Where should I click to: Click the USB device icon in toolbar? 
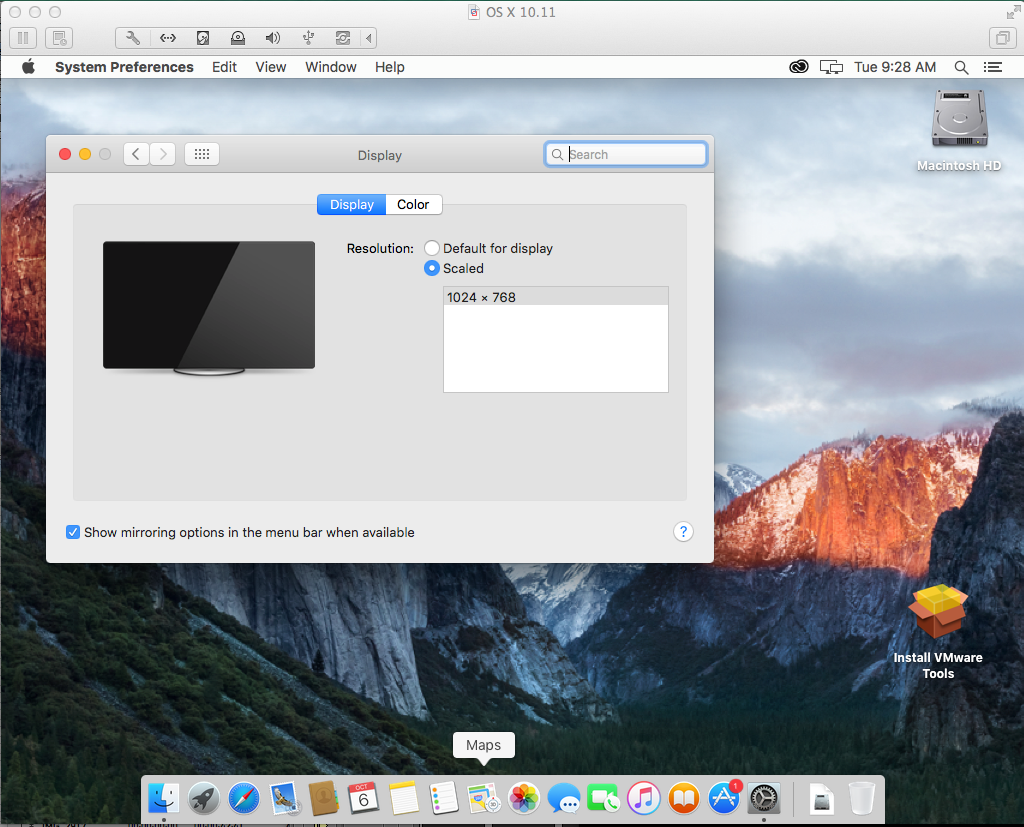pos(308,38)
